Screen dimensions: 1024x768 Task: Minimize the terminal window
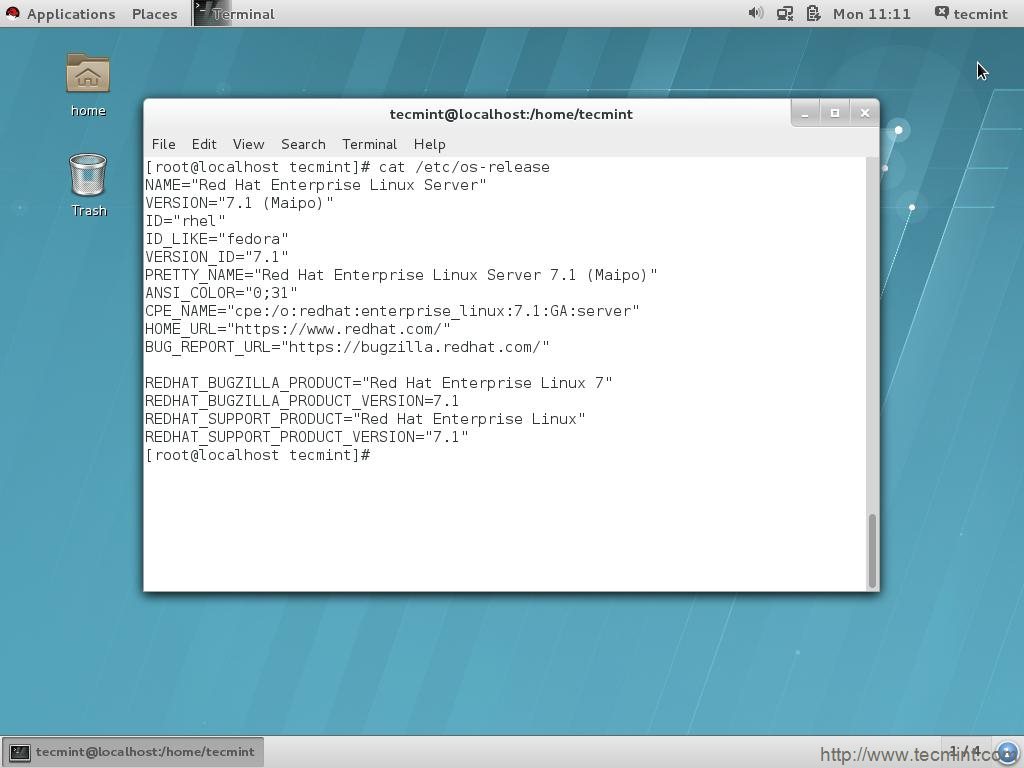(805, 114)
